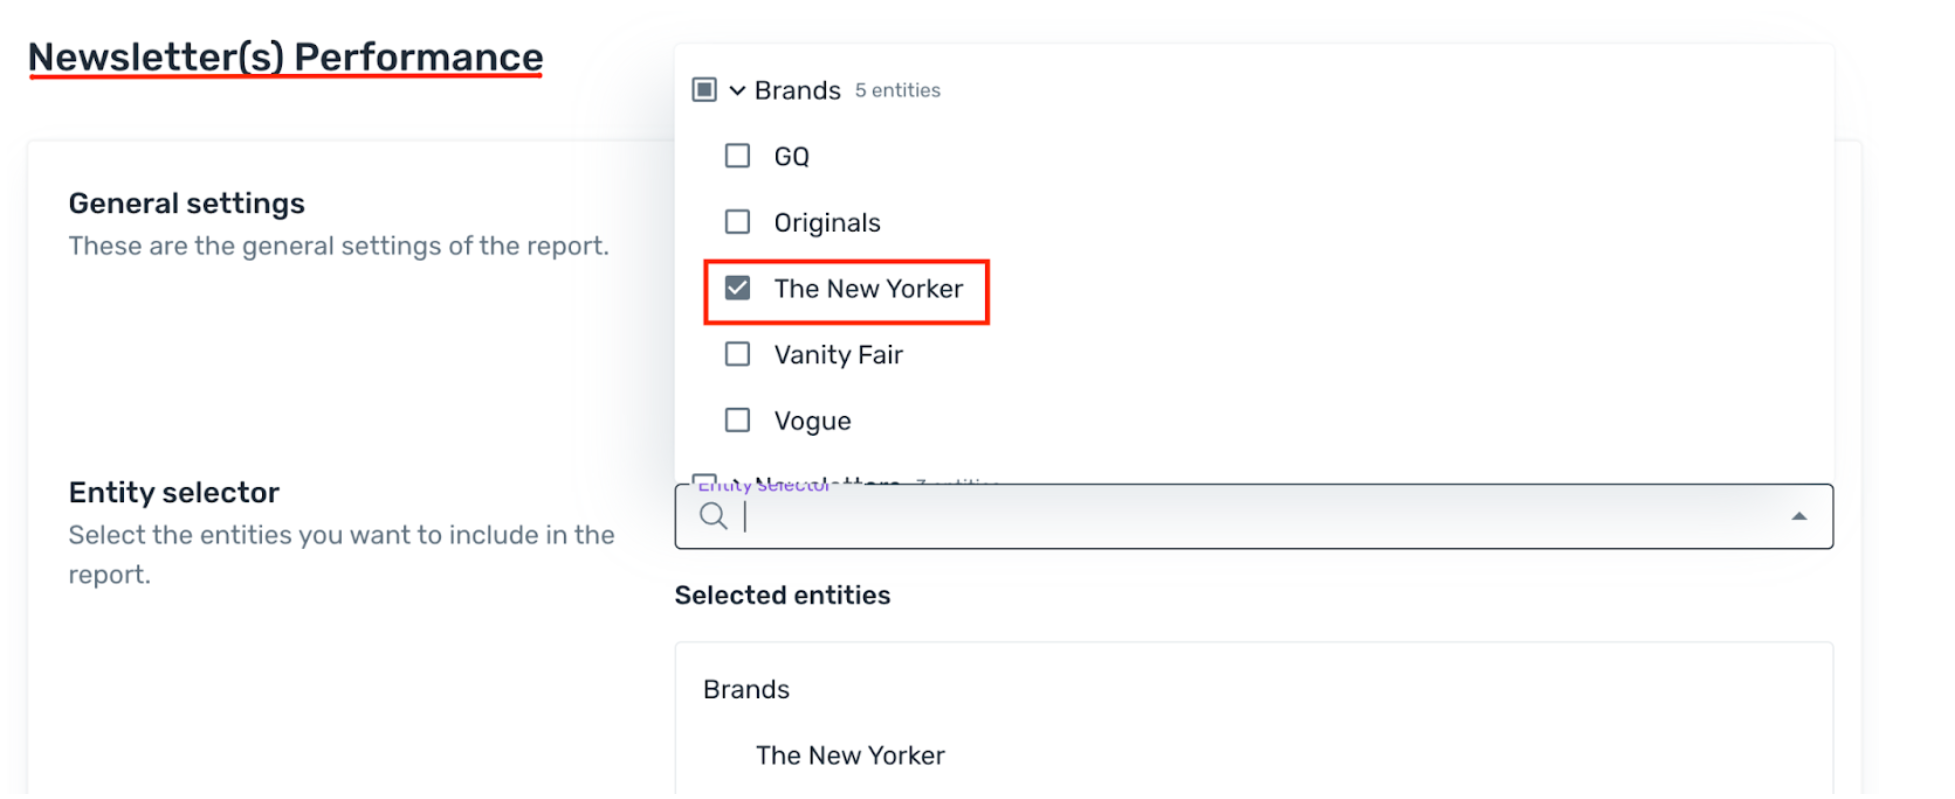The height and width of the screenshot is (799, 1955).
Task: Close the dropdown using the up arrow
Action: pyautogui.click(x=1799, y=516)
